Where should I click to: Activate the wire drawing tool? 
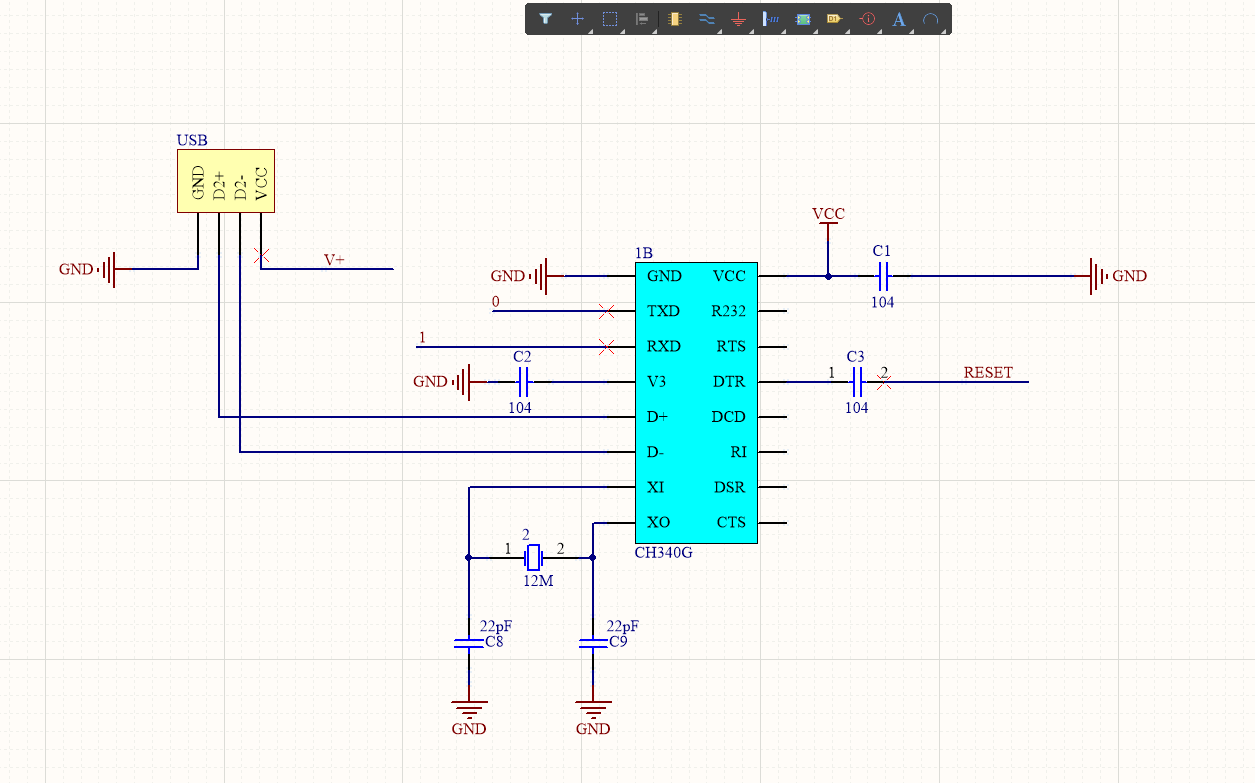tap(706, 18)
